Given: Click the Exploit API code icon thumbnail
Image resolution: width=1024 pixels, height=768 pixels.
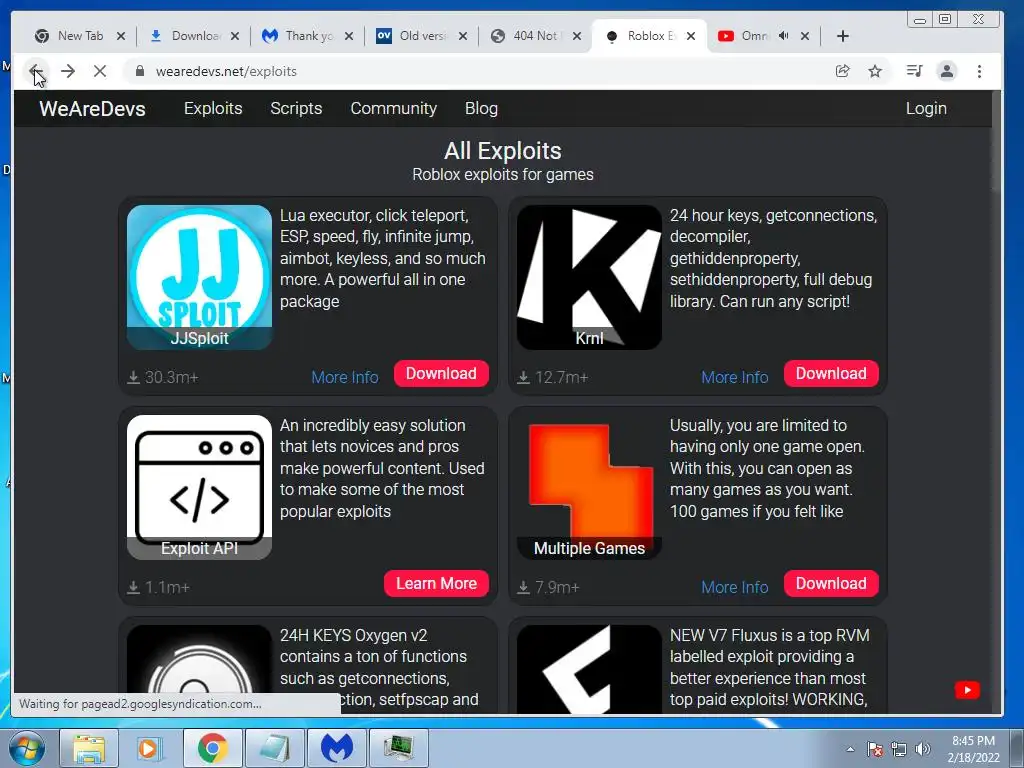Looking at the screenshot, I should (x=199, y=487).
